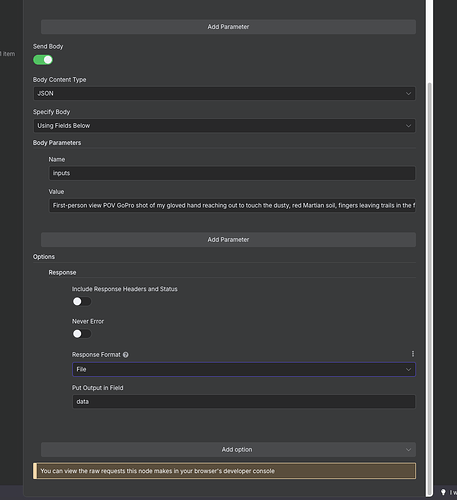Image resolution: width=457 pixels, height=500 pixels.
Task: Click the Value field with Martian soil prompt
Action: click(x=232, y=206)
